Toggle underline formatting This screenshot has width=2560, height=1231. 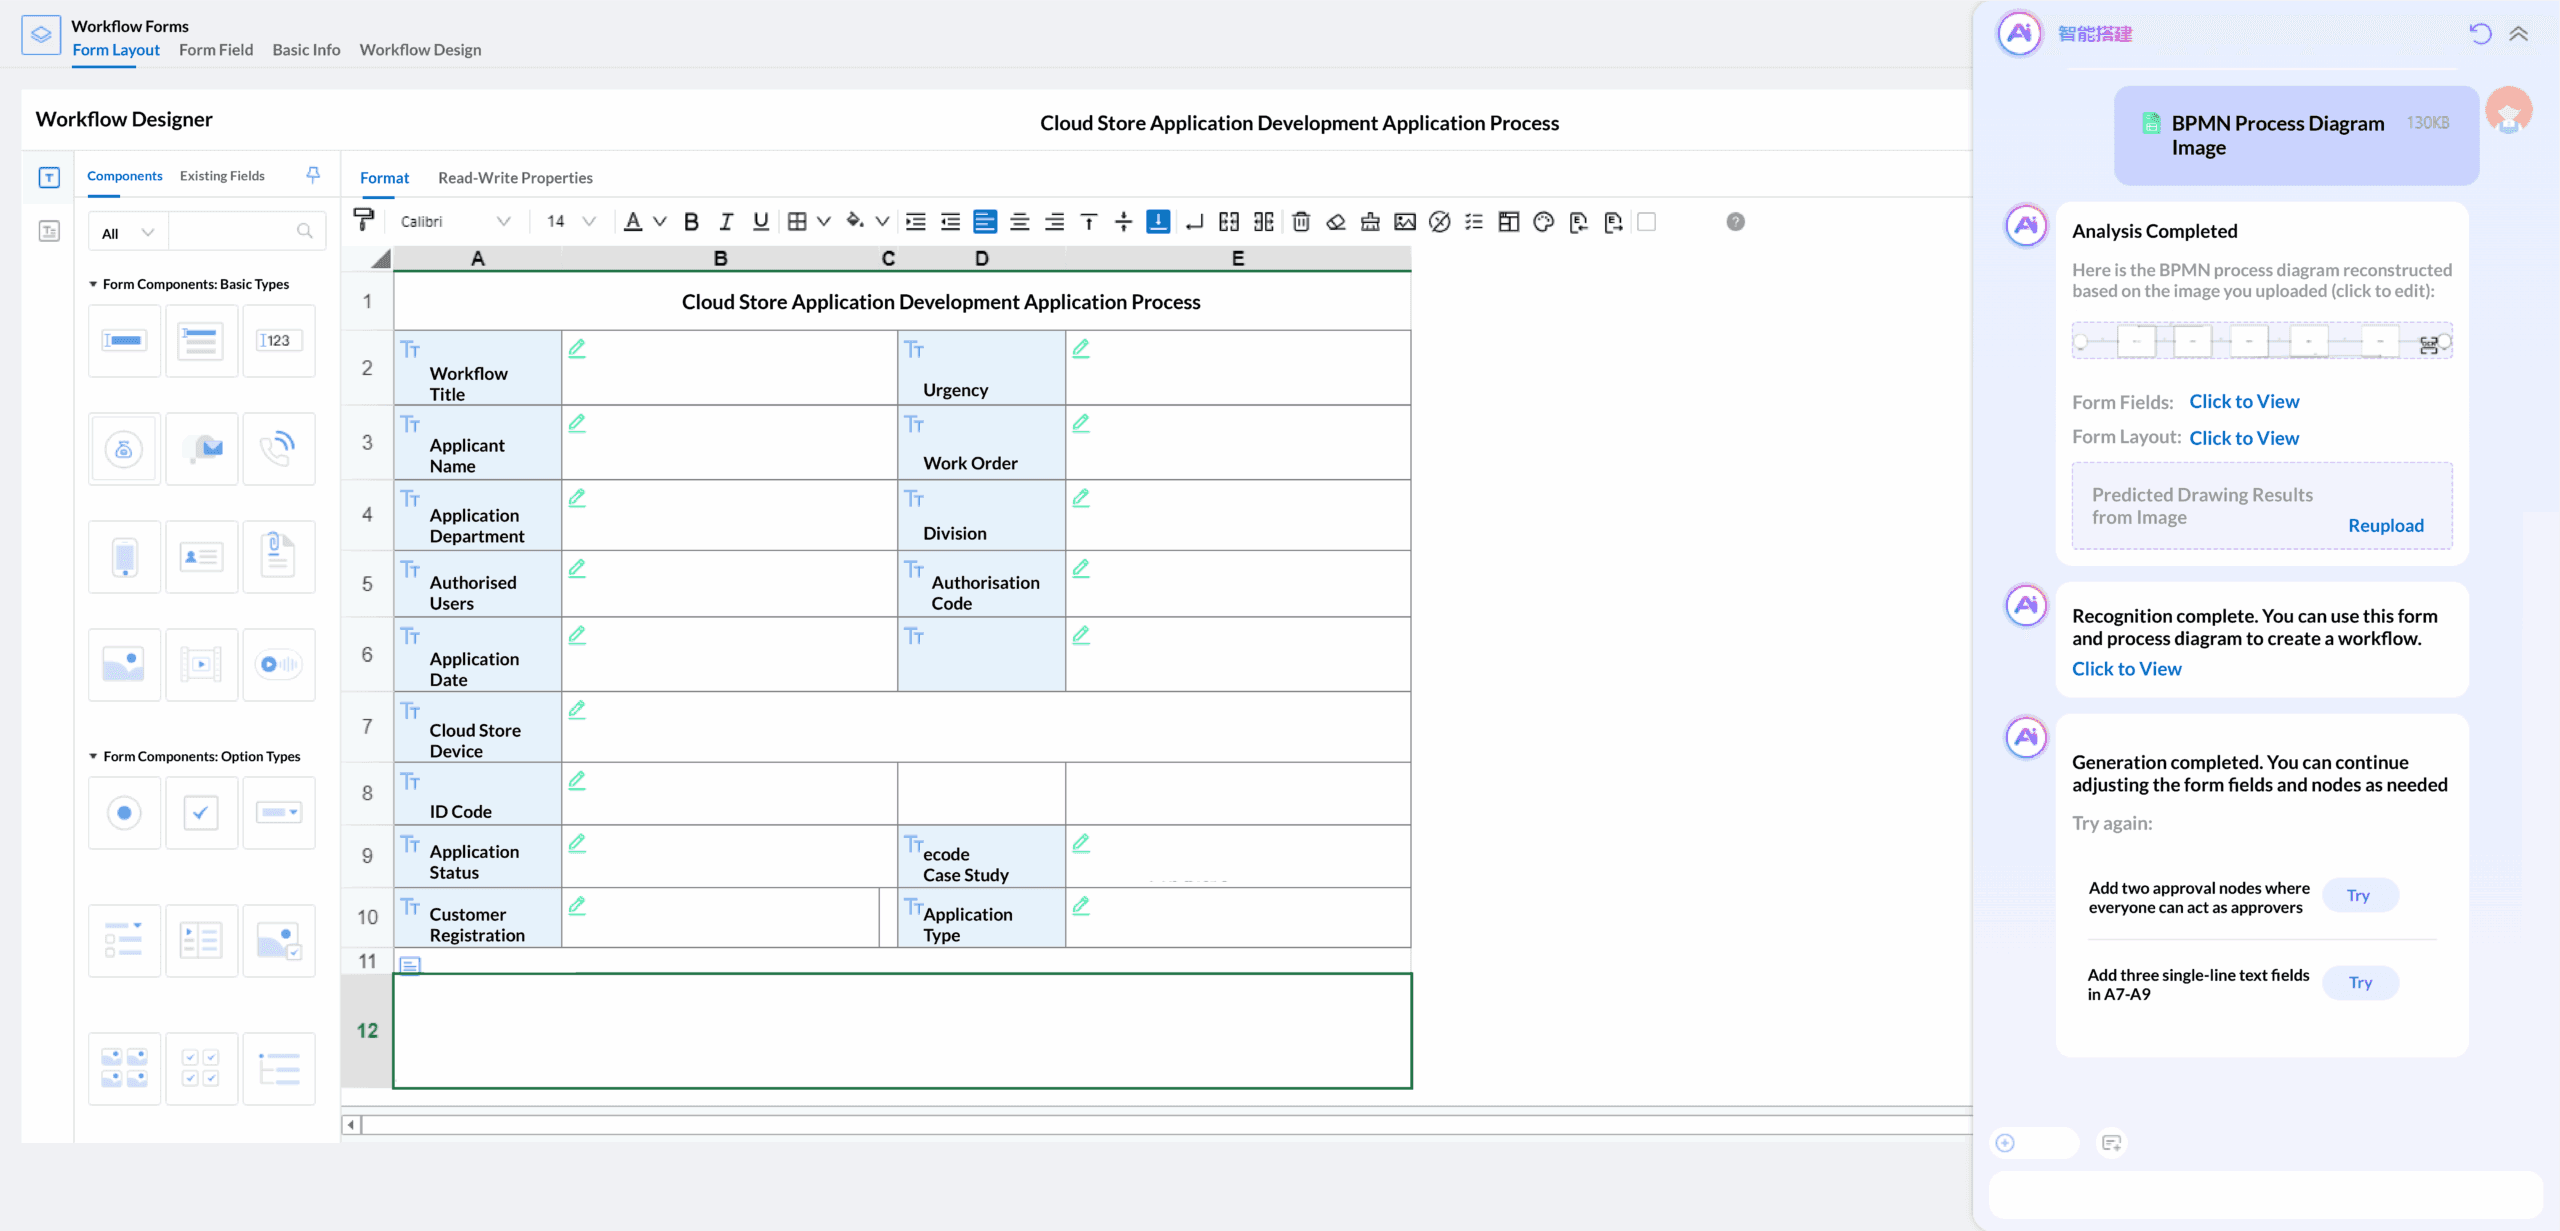(761, 222)
